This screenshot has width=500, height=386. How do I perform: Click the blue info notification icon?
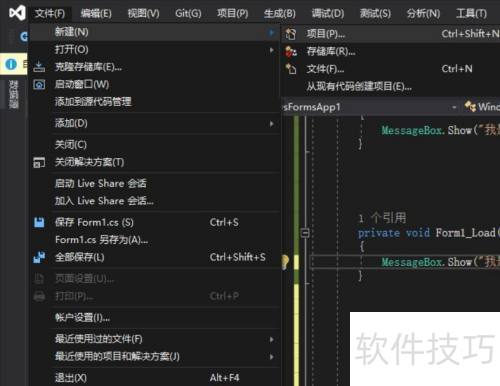[x=11, y=64]
